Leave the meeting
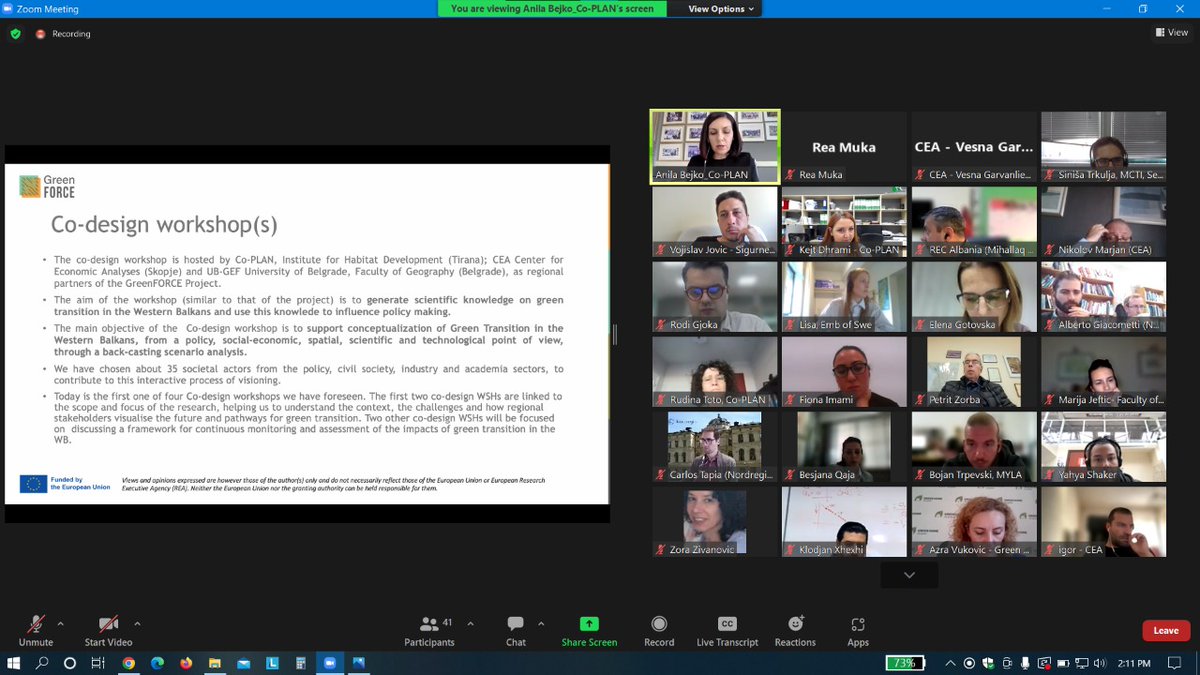Viewport: 1200px width, 675px height. [1166, 631]
